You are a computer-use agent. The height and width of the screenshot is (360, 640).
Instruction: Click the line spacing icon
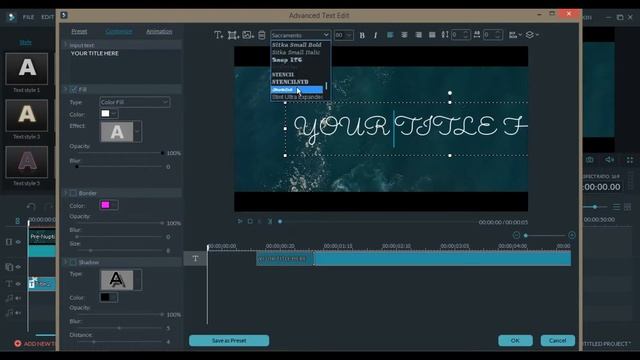[x=444, y=35]
